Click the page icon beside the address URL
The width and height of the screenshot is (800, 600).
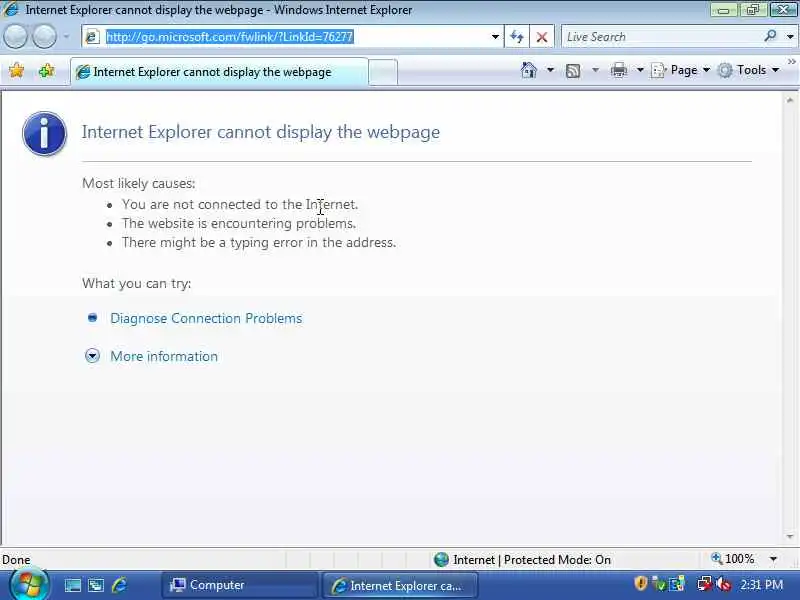coord(92,37)
